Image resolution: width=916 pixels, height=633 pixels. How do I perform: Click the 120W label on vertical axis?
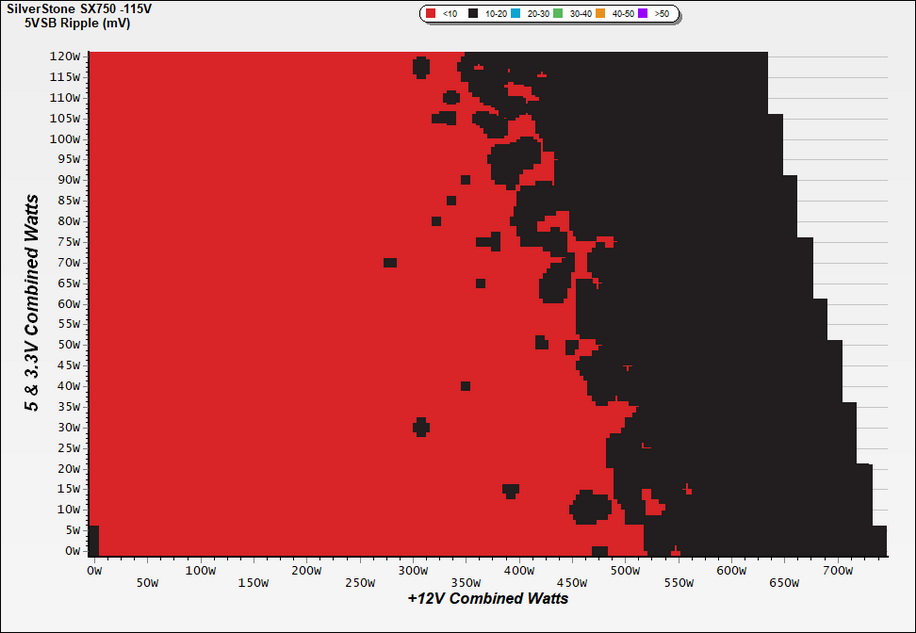coord(65,57)
